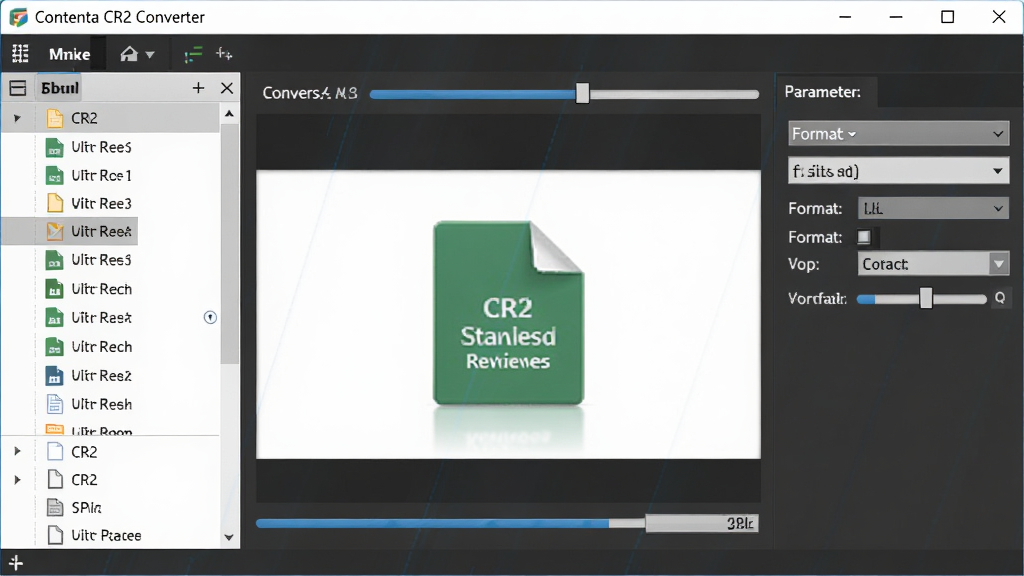Click the file list vertical scrollbar thumb
The height and width of the screenshot is (576, 1024).
click(x=230, y=243)
